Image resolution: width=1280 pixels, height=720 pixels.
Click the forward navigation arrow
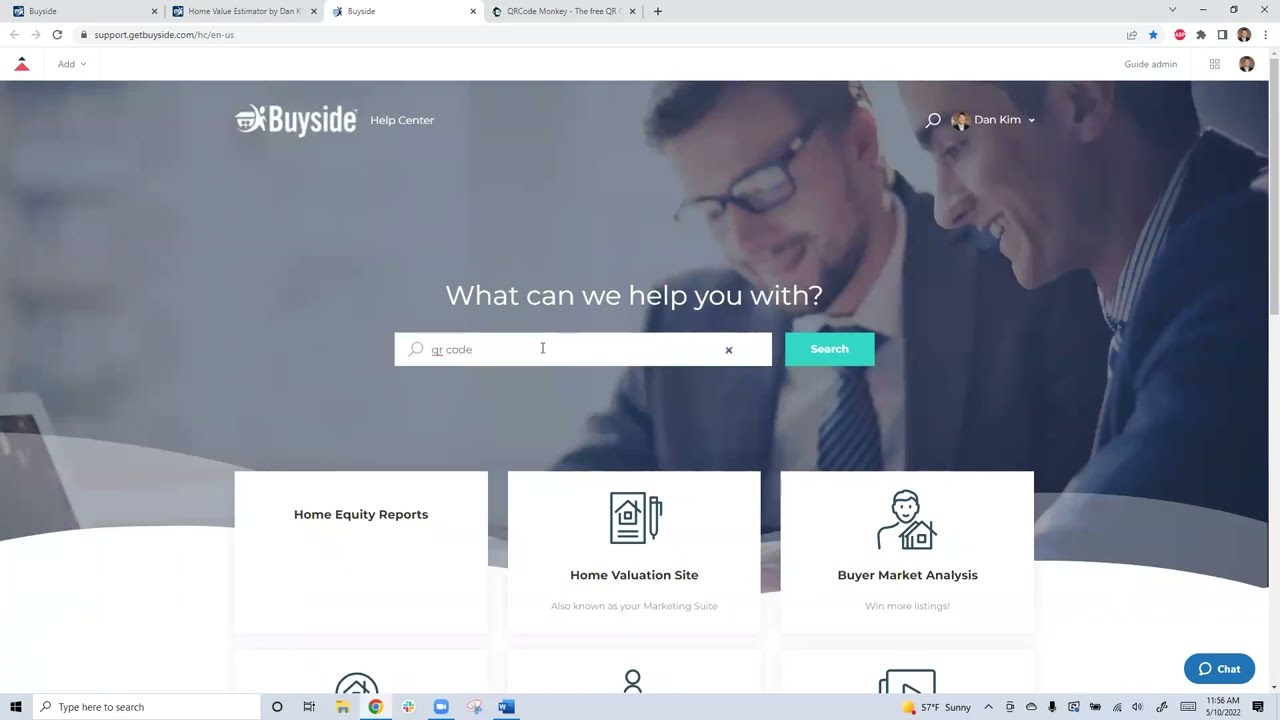[35, 35]
